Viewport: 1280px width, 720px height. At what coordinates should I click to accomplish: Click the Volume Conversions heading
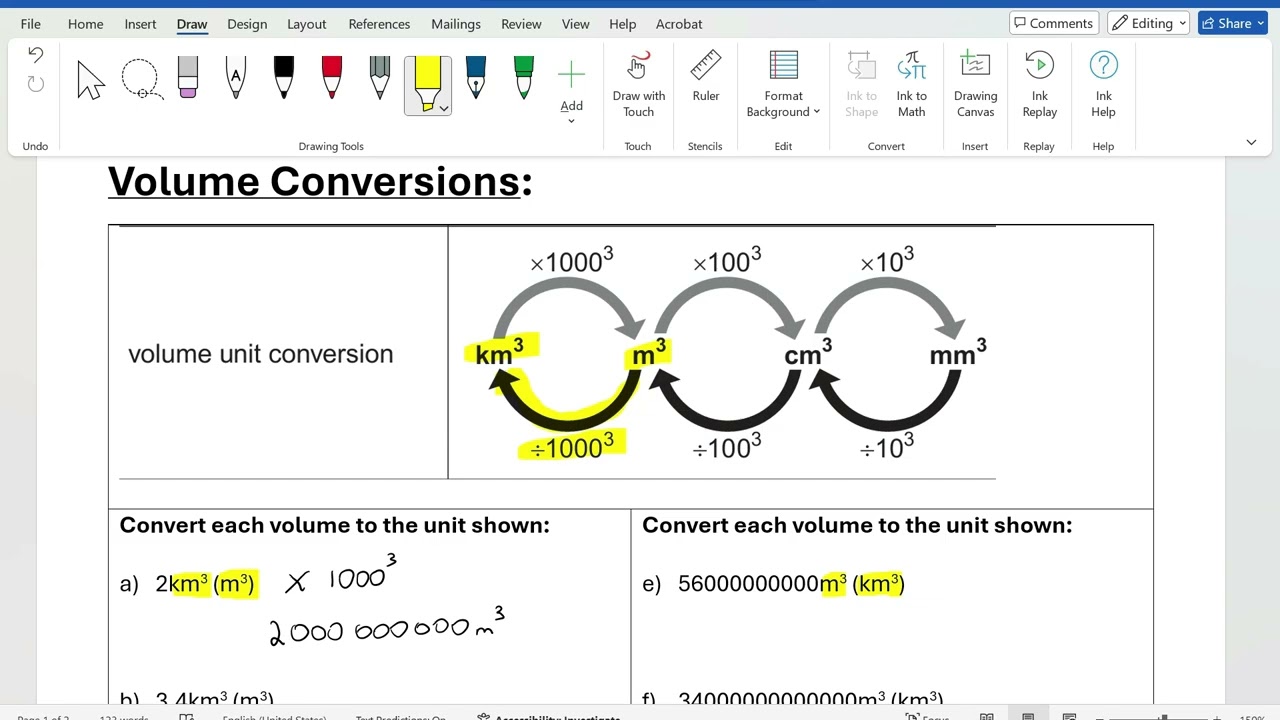[x=320, y=182]
